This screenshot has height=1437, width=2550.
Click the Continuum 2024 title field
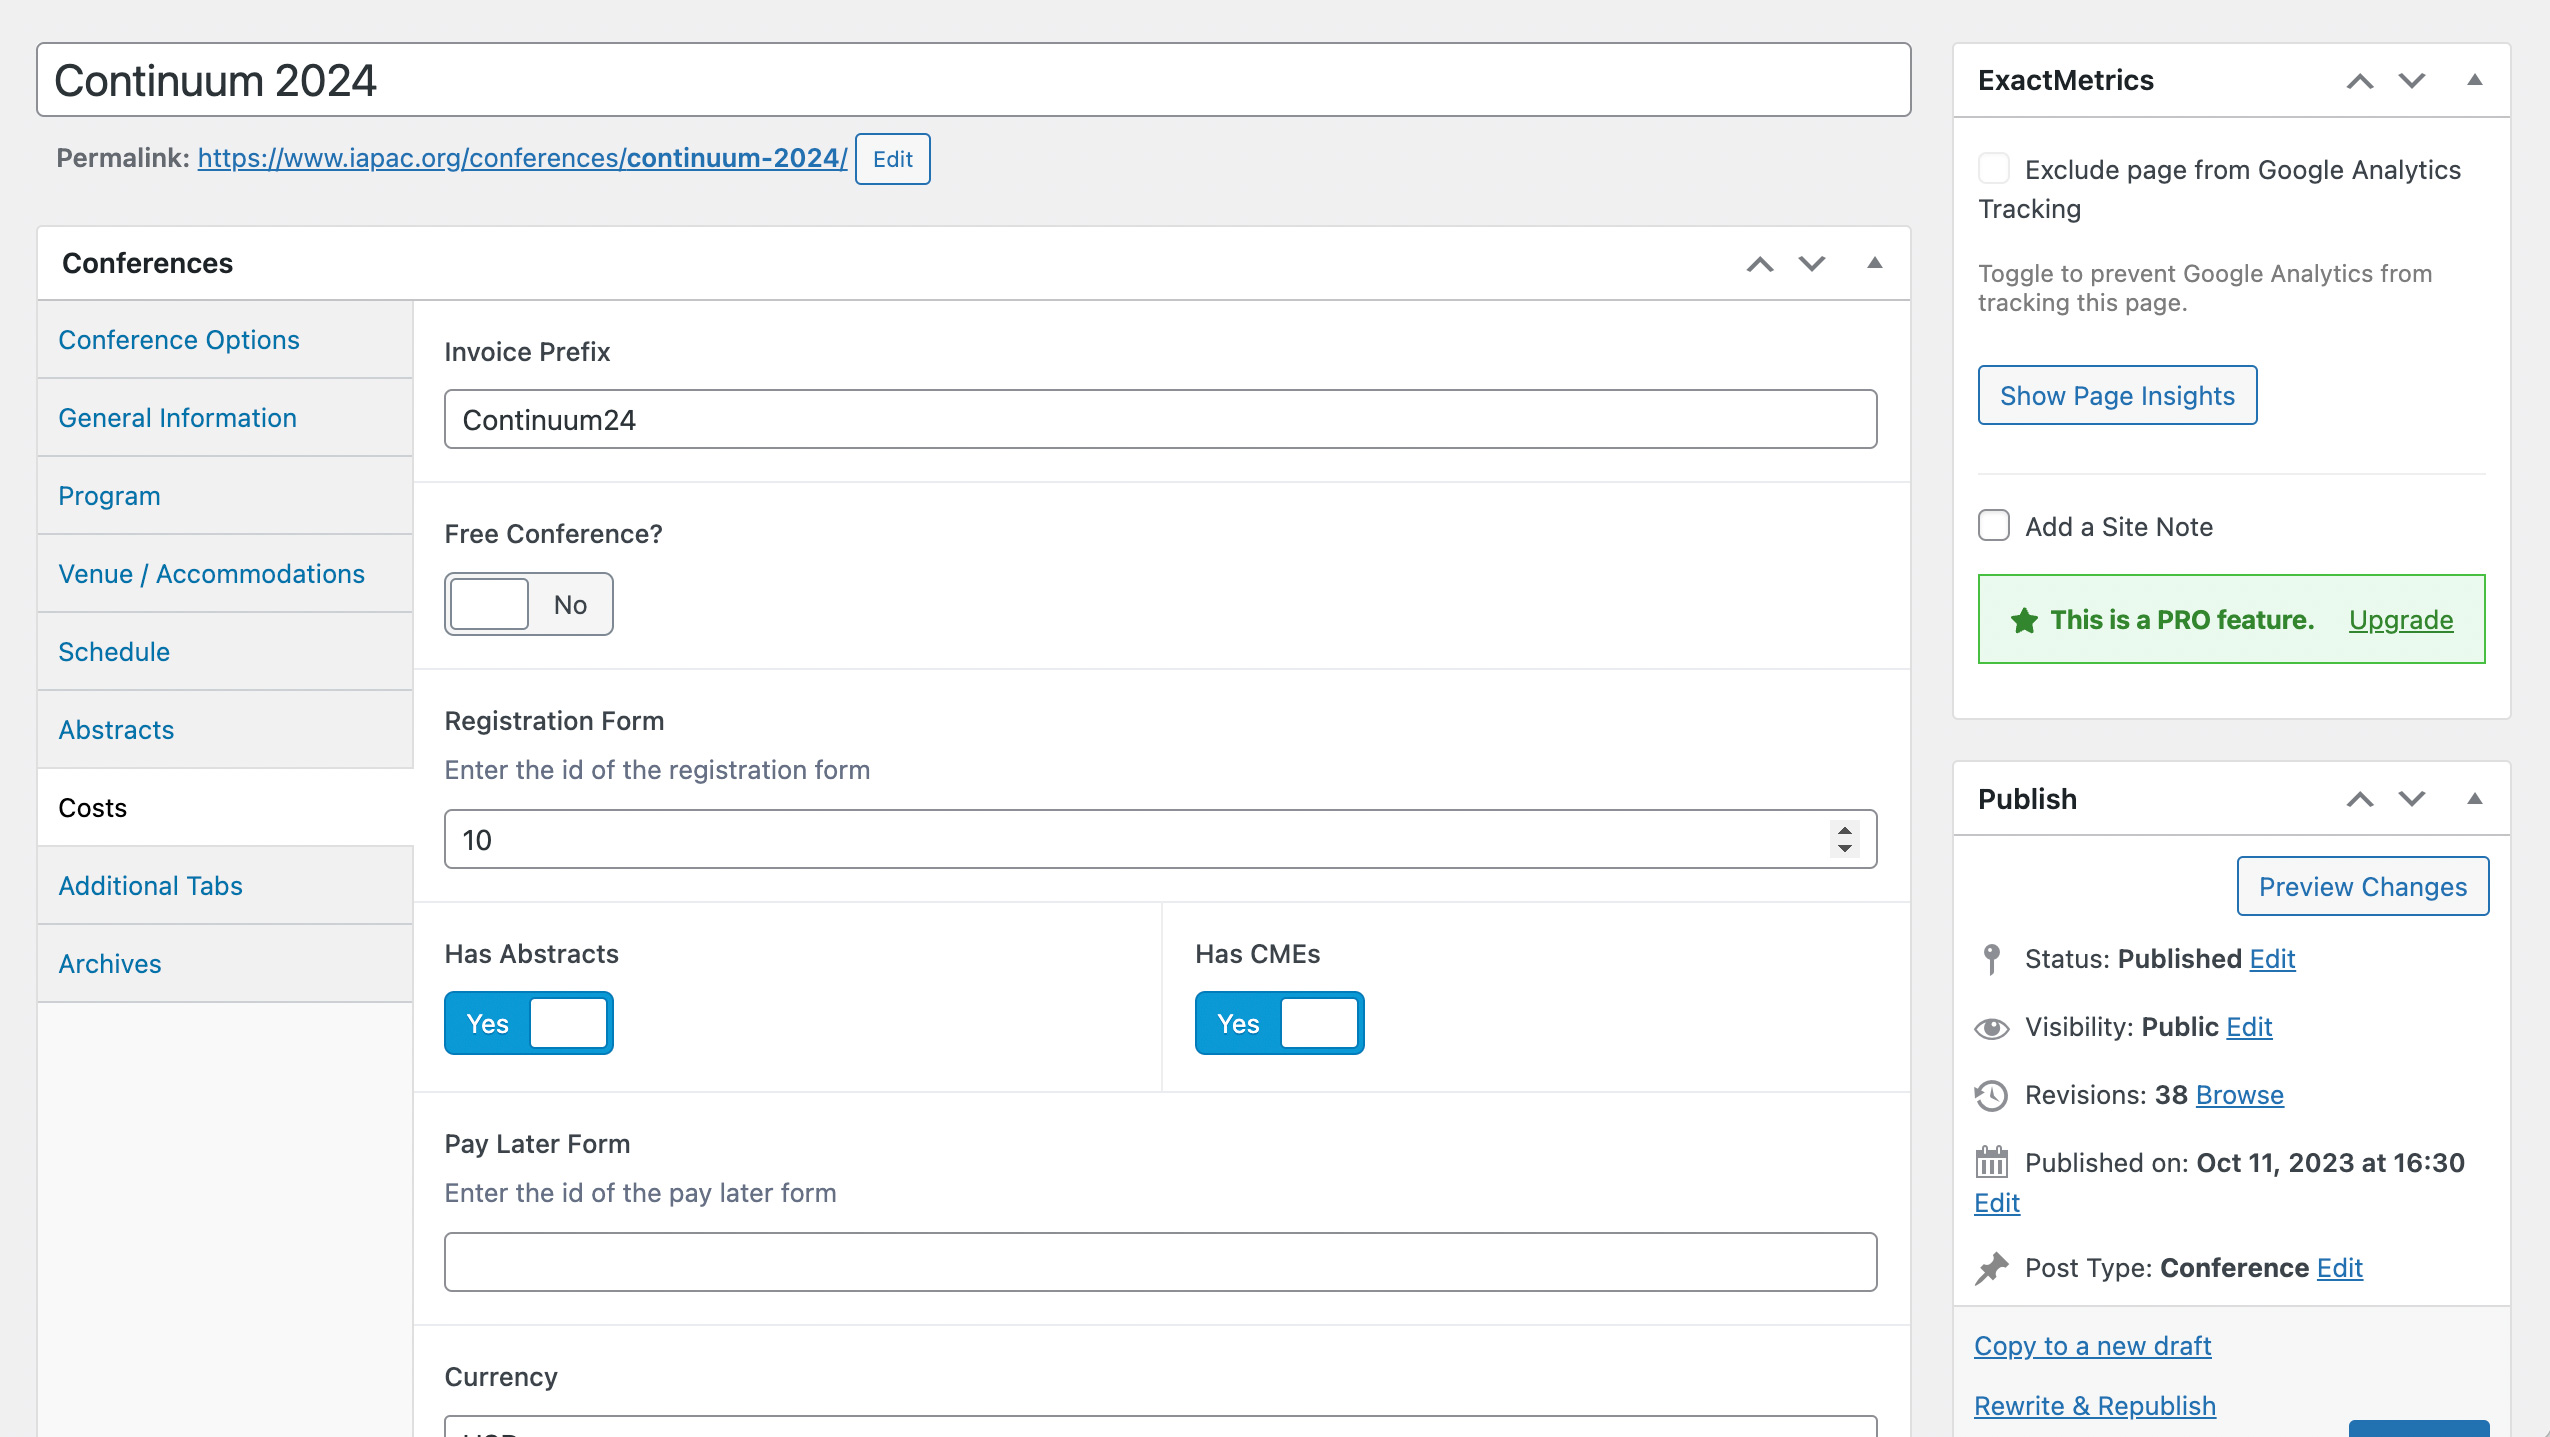click(974, 80)
